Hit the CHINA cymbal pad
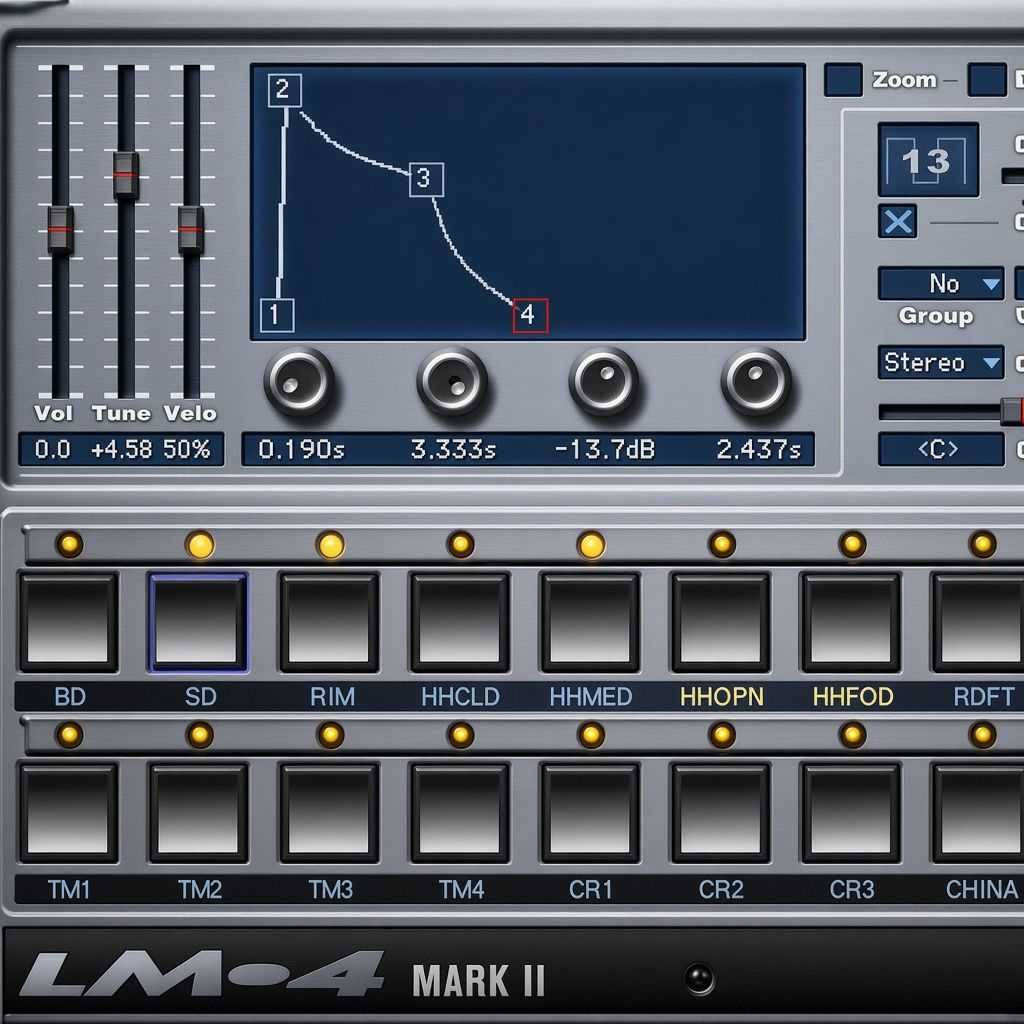This screenshot has width=1024, height=1024. point(978,812)
